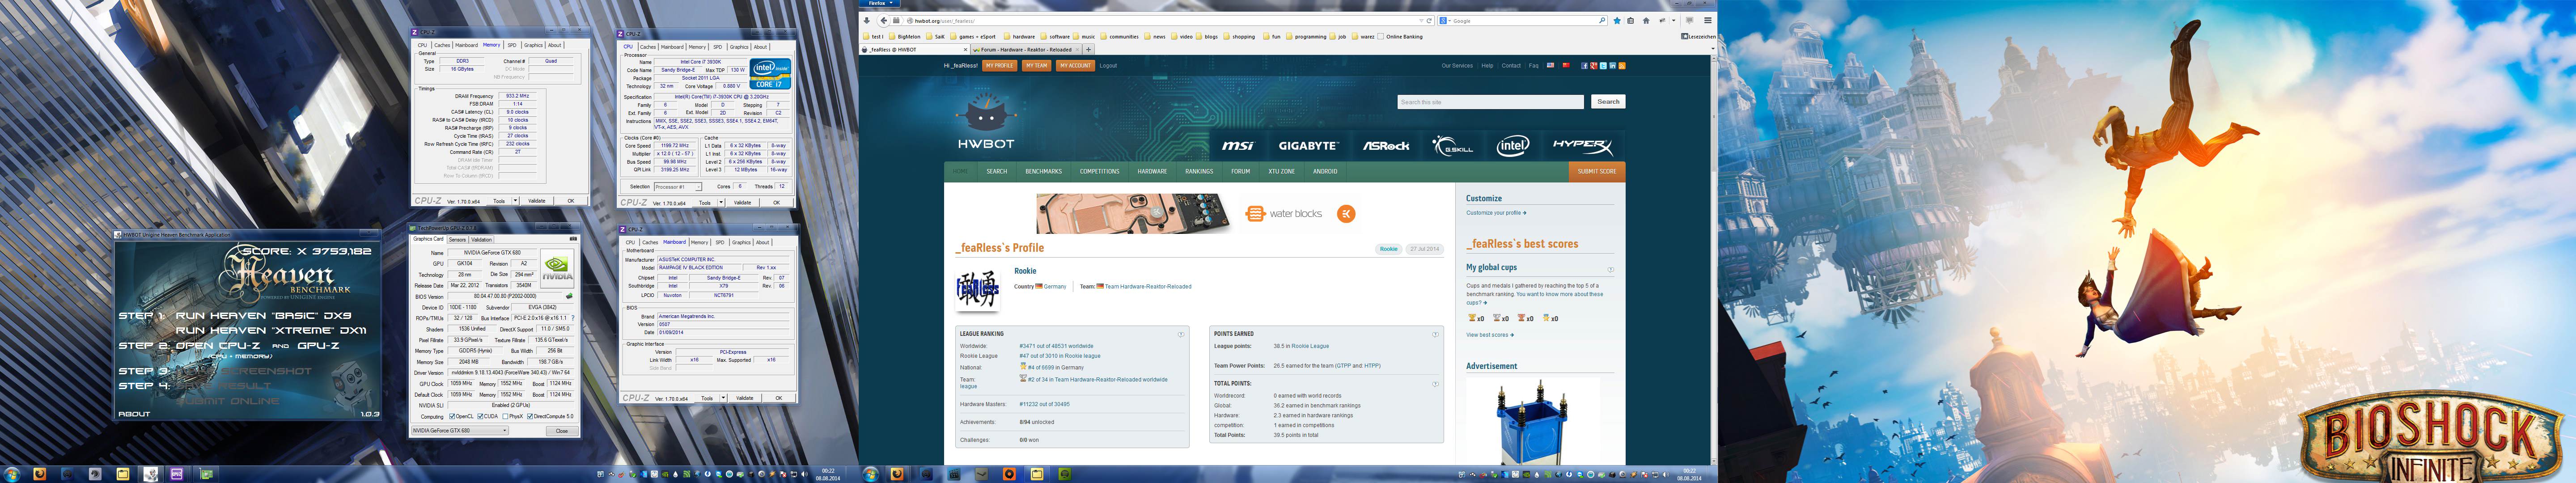Screen dimensions: 2576x483
Task: Open the Firefox home page icon
Action: [x=1646, y=21]
